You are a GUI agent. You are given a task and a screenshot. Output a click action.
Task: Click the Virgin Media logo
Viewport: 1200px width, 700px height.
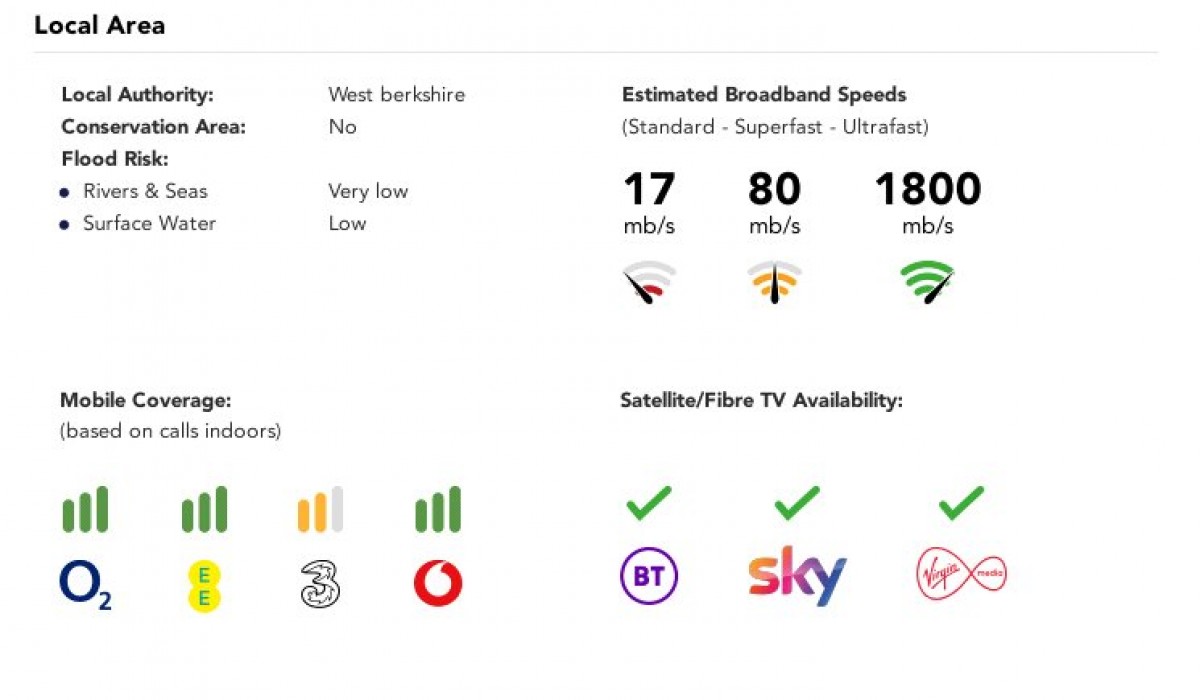click(961, 575)
